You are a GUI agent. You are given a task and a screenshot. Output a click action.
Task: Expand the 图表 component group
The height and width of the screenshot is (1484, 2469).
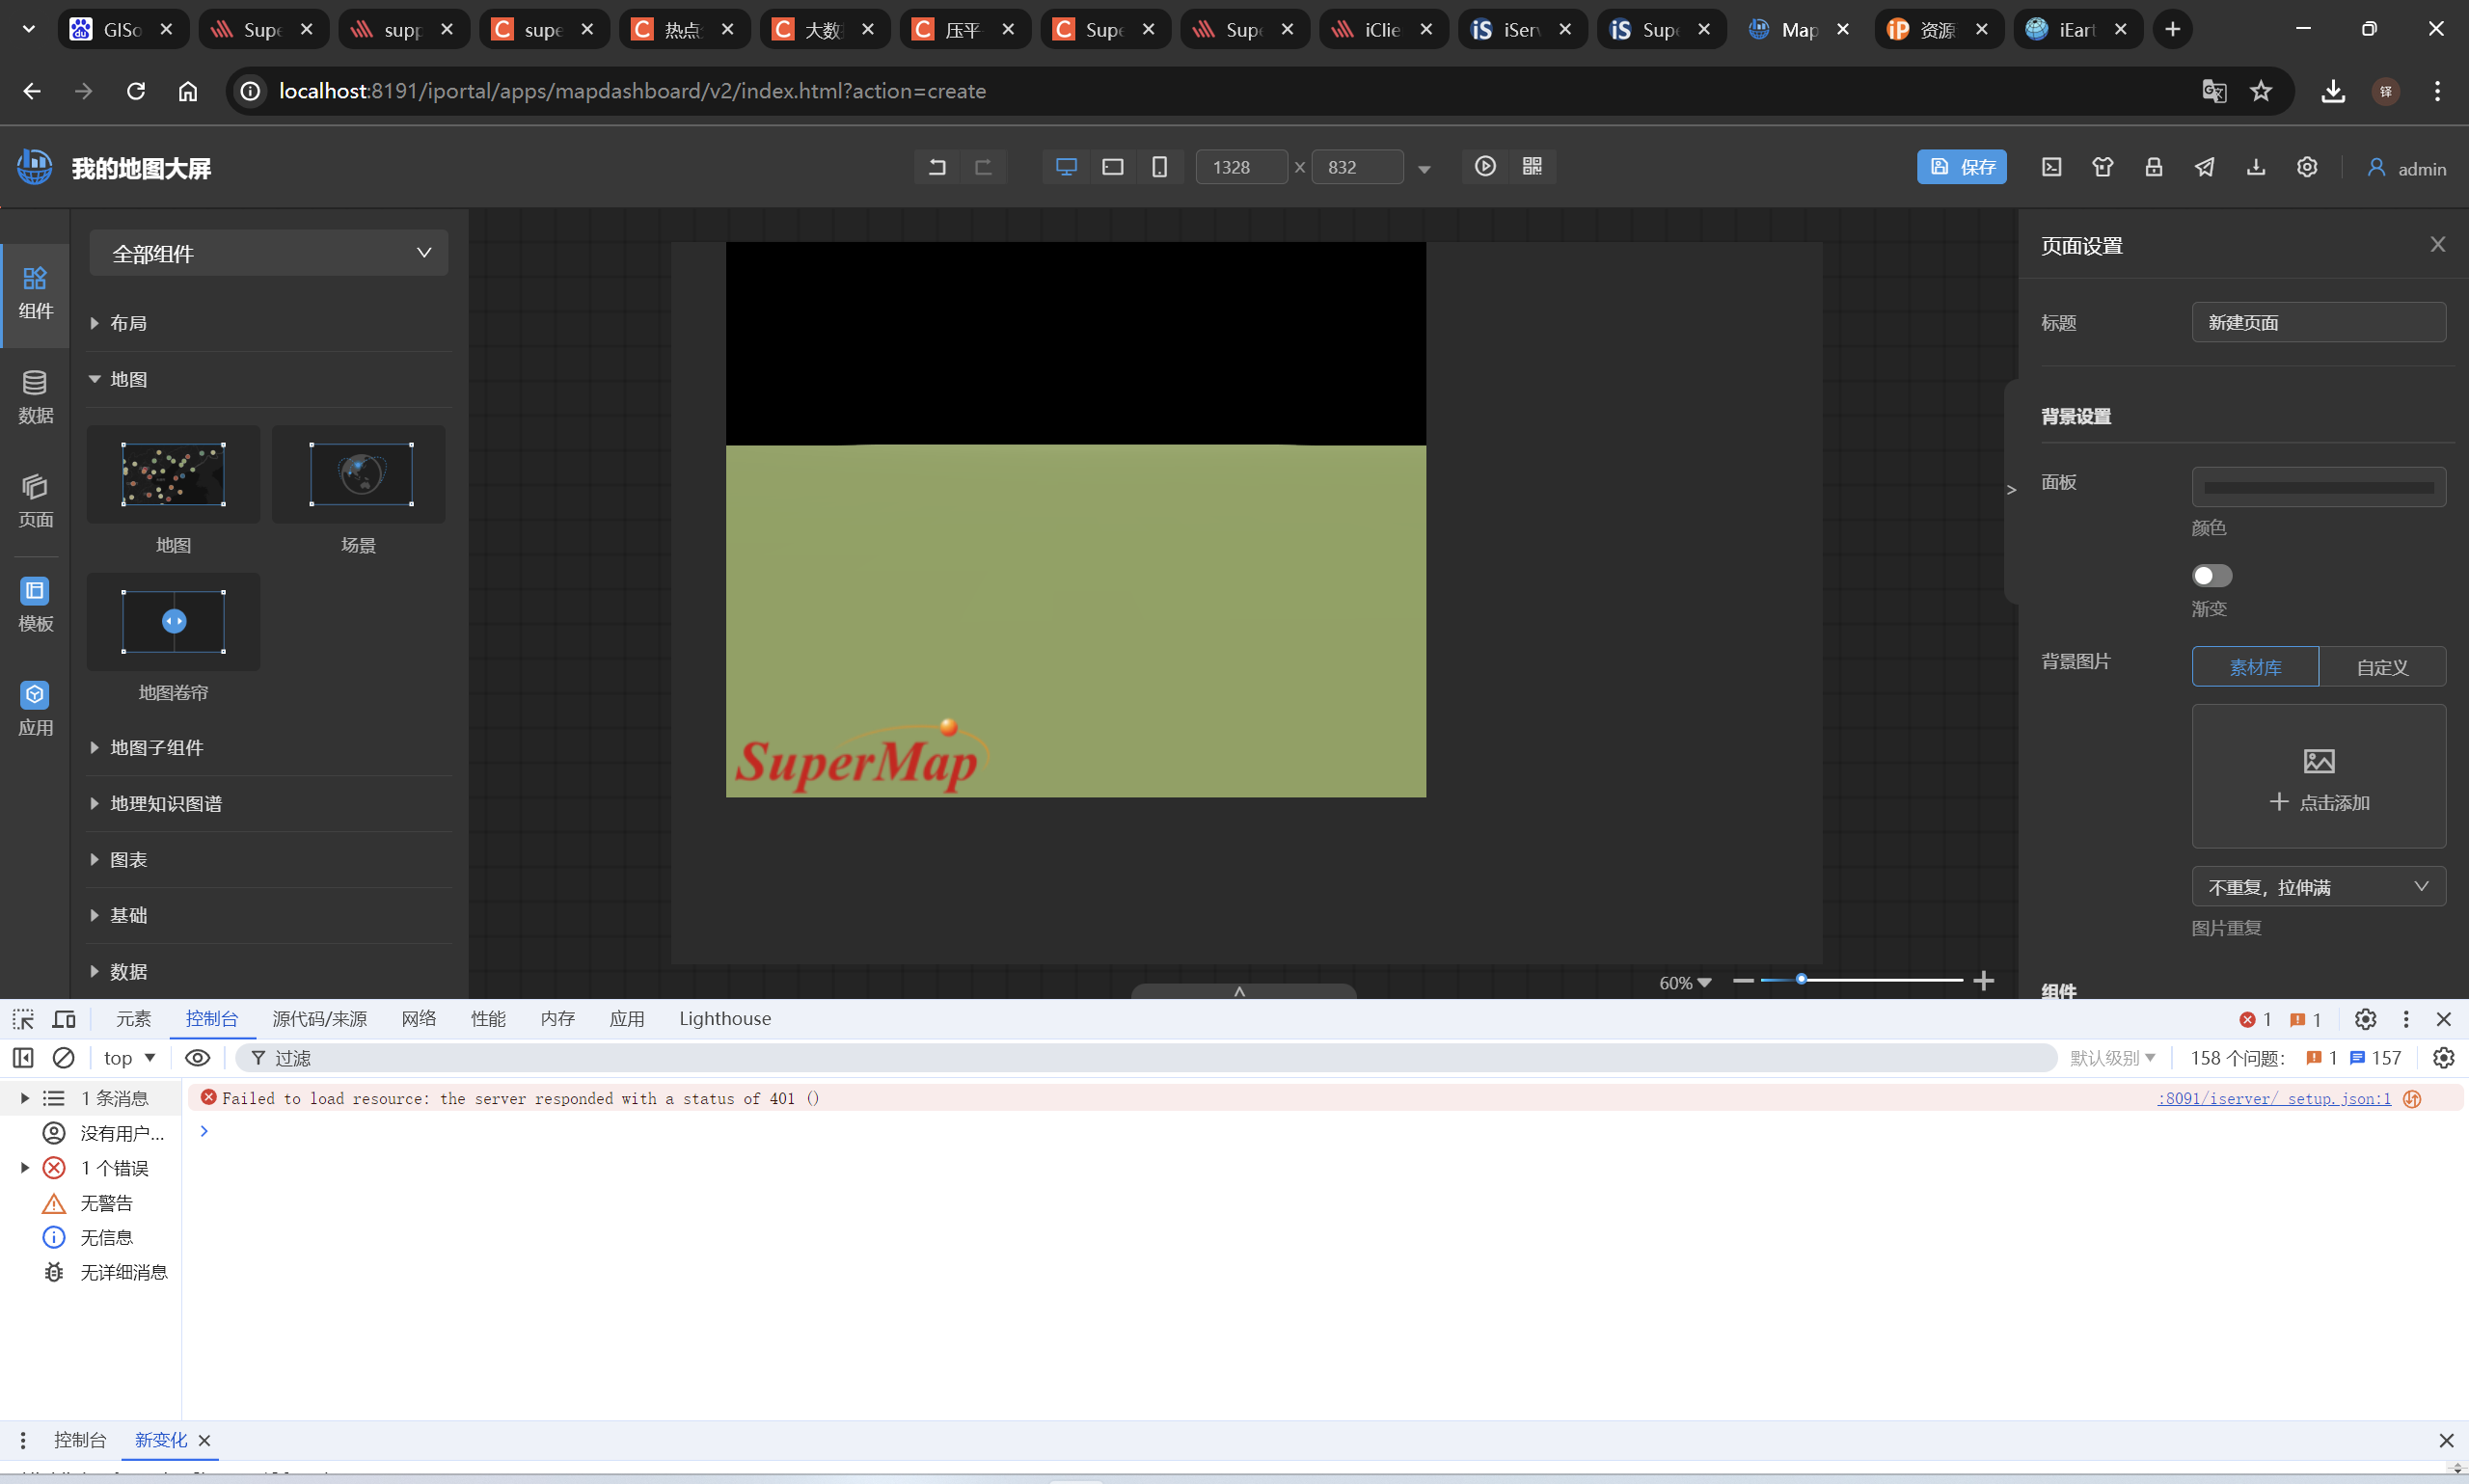tap(128, 860)
